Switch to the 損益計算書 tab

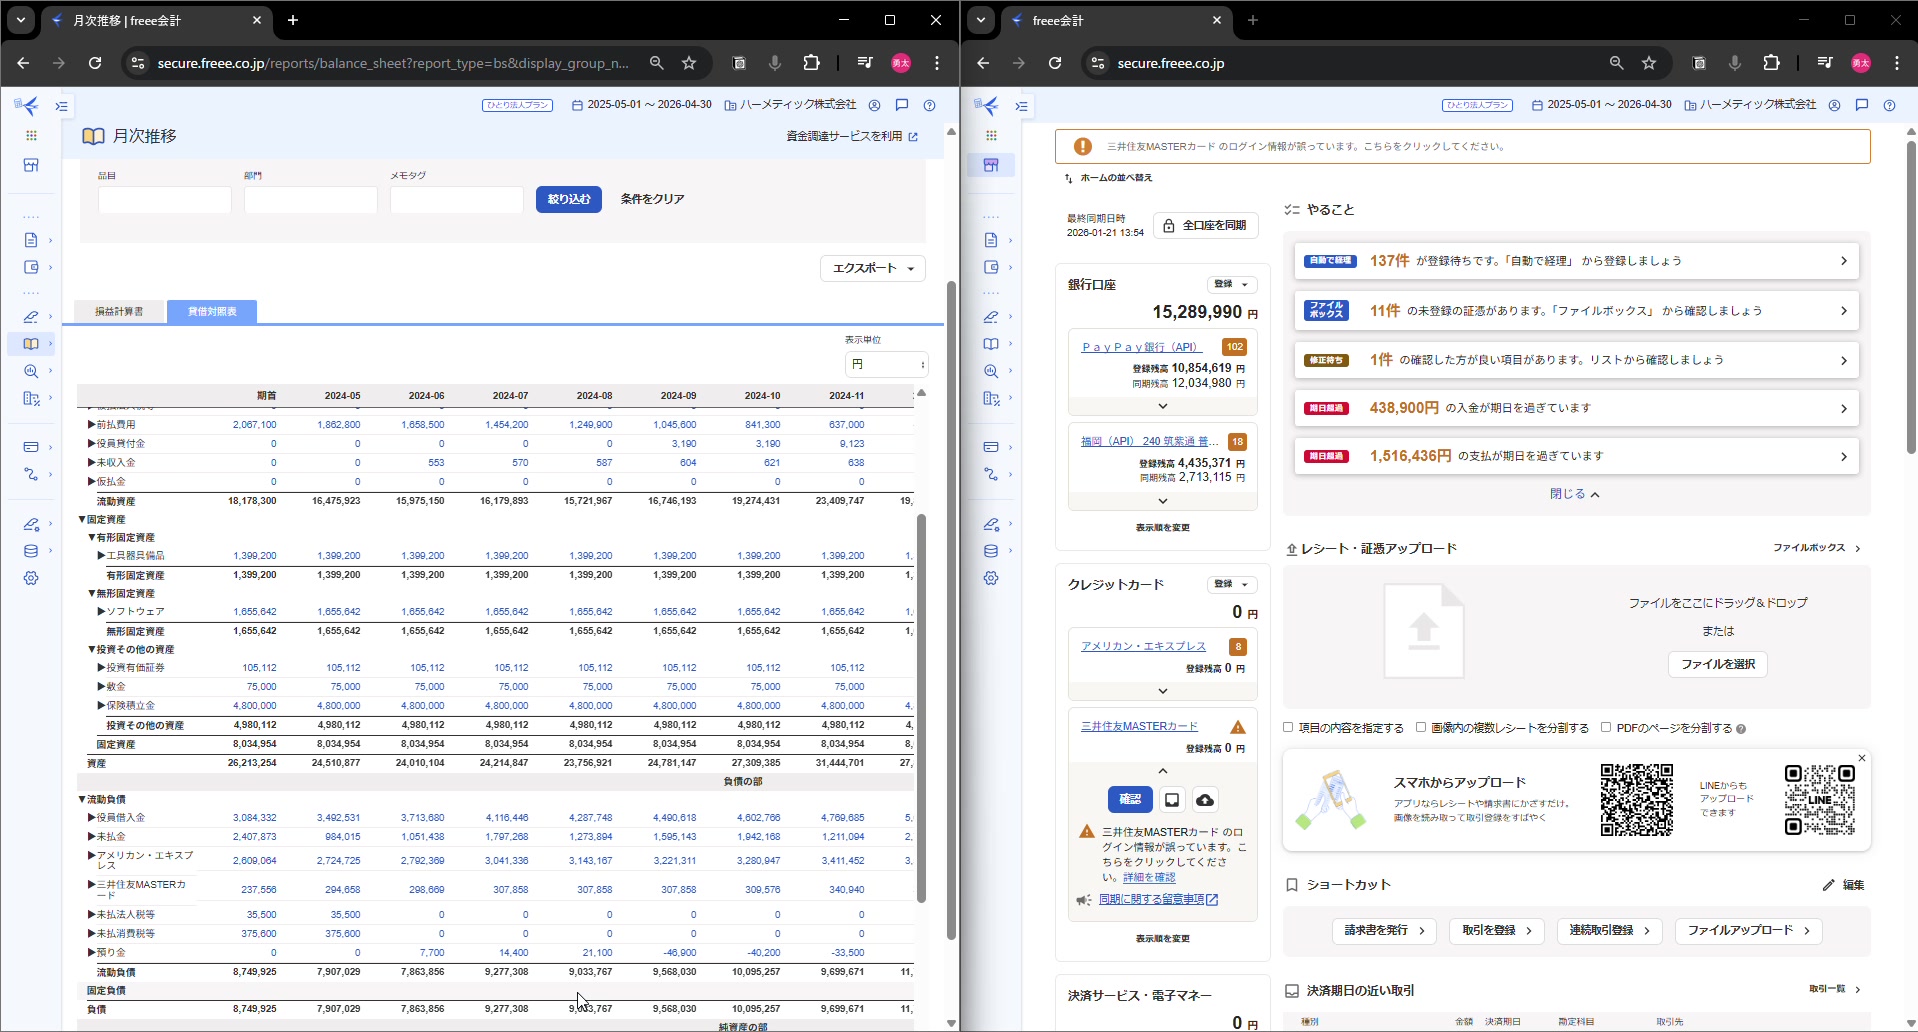[119, 312]
